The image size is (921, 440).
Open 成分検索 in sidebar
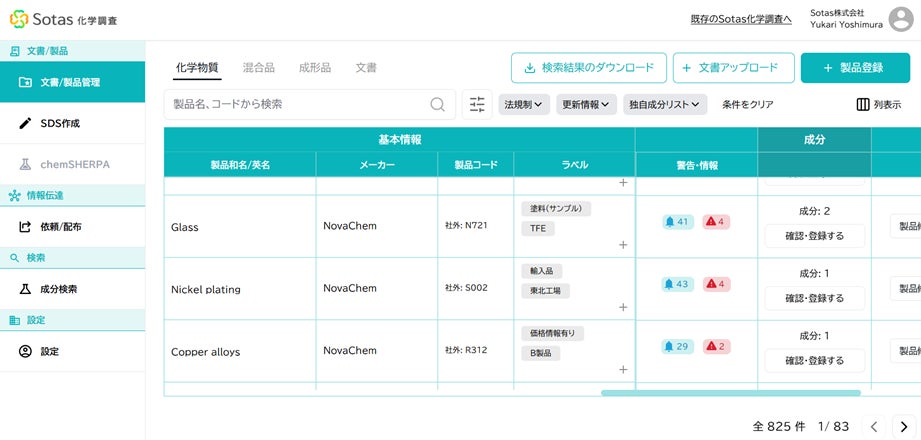click(72, 289)
